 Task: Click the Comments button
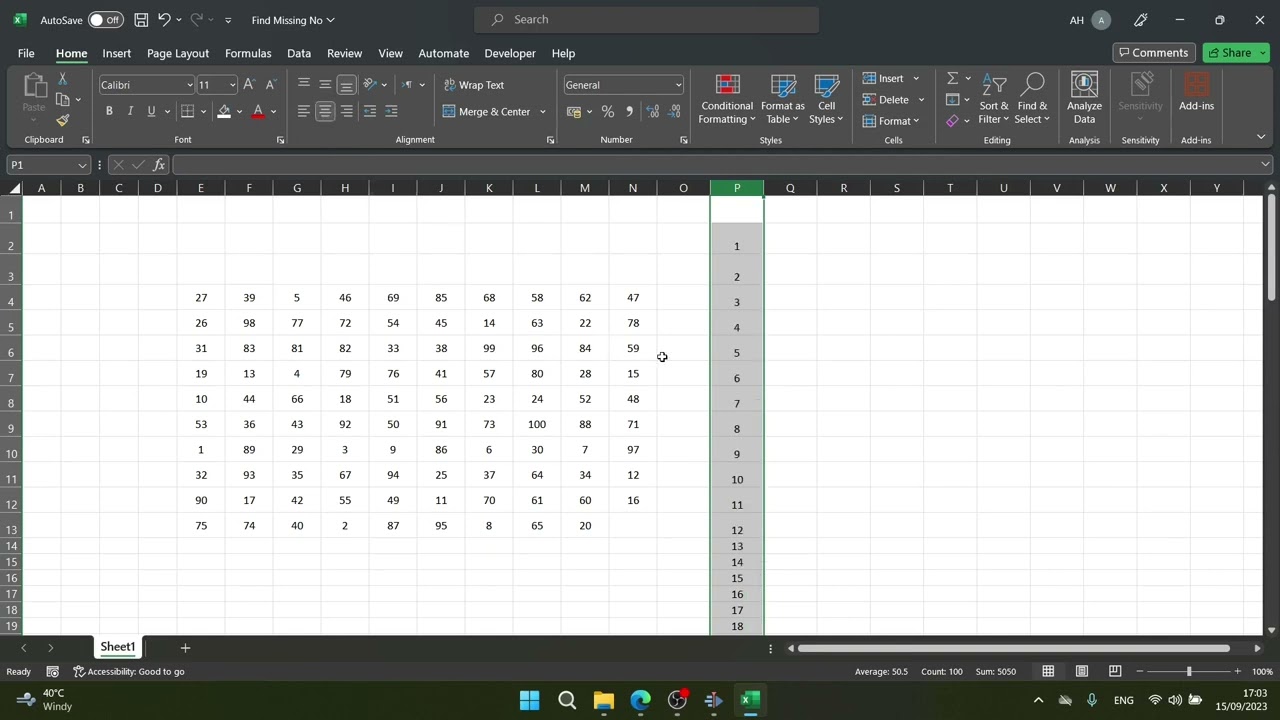1154,53
